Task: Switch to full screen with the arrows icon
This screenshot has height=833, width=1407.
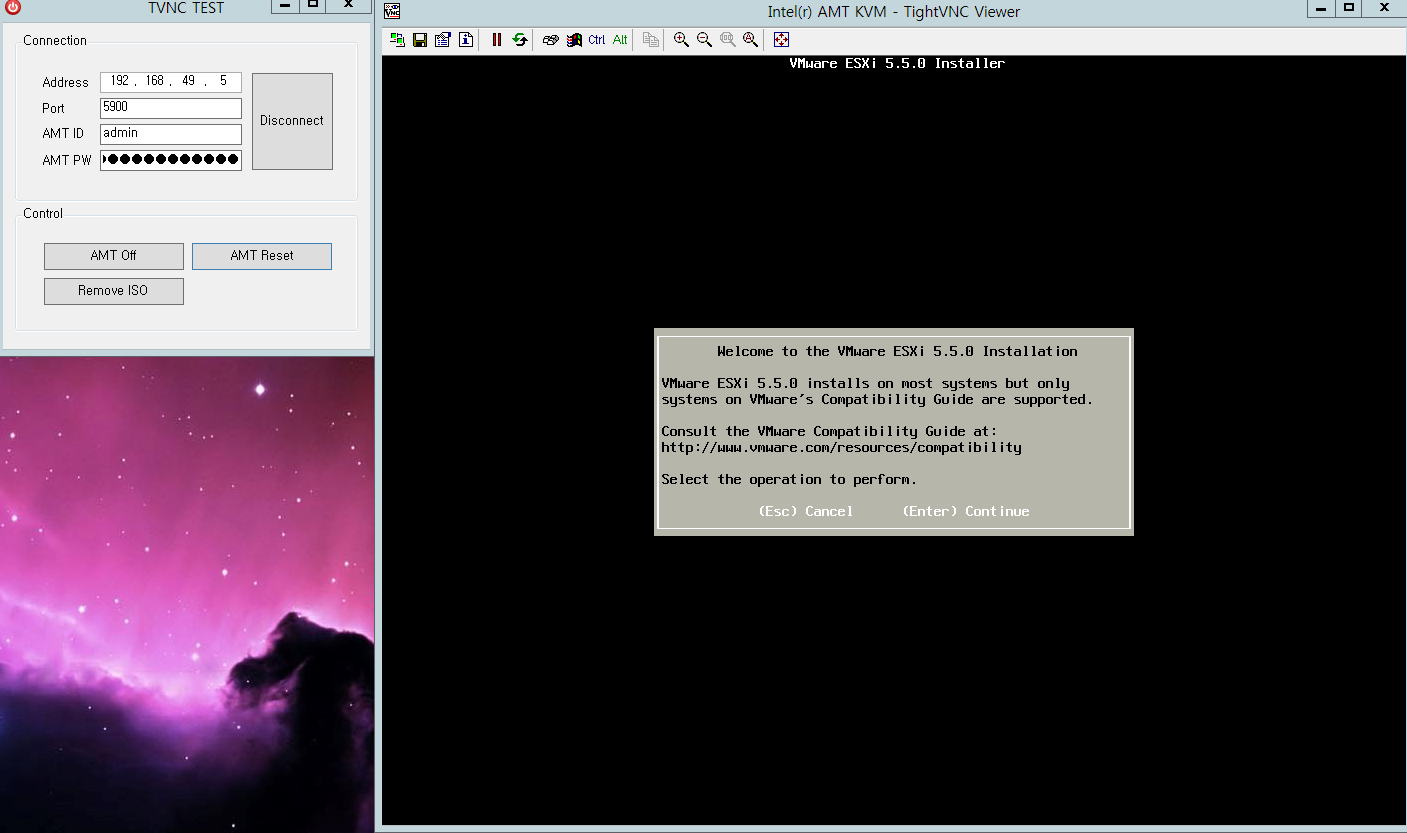Action: click(x=781, y=40)
